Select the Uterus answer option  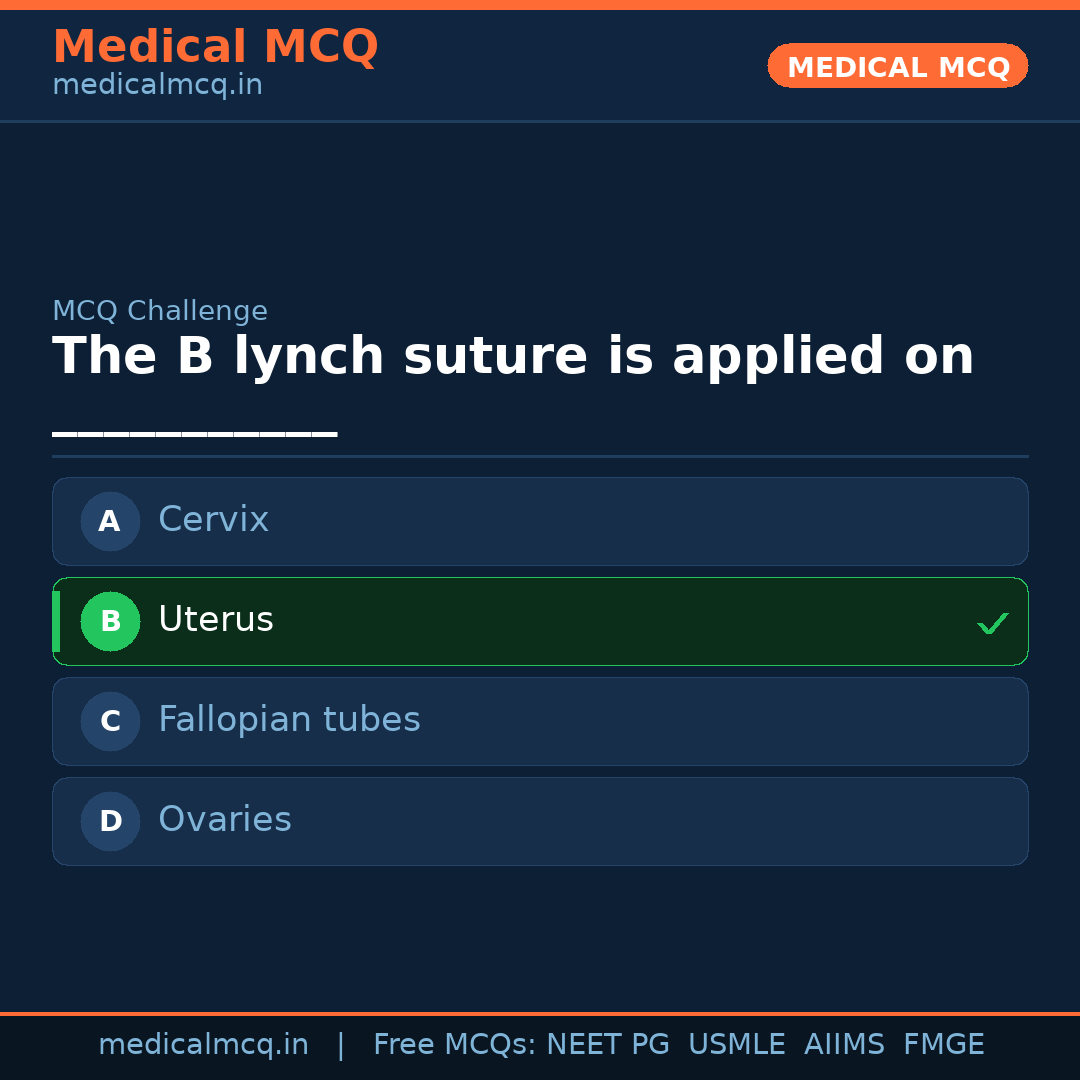click(x=540, y=621)
